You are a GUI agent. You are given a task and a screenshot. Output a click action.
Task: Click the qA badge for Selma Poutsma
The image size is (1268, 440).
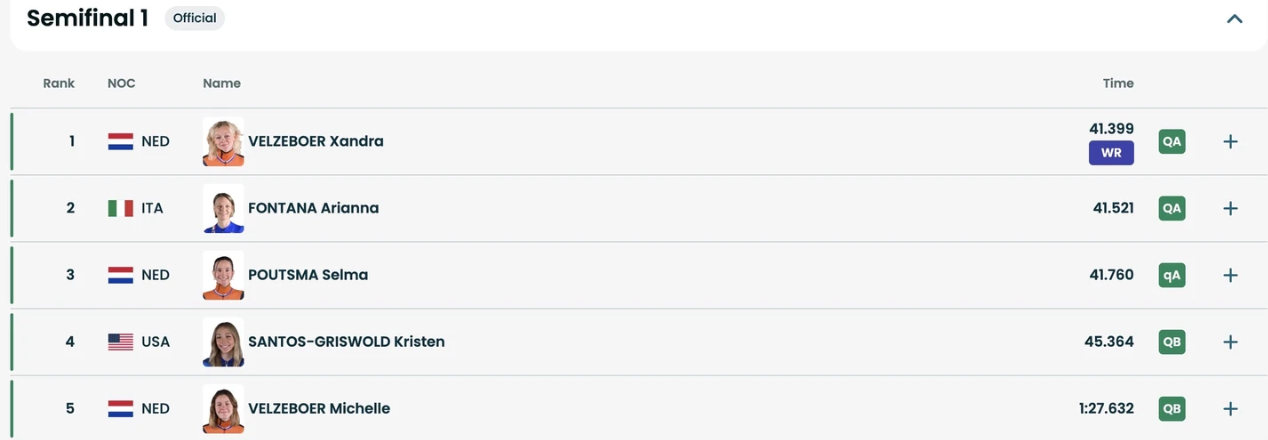[1172, 275]
